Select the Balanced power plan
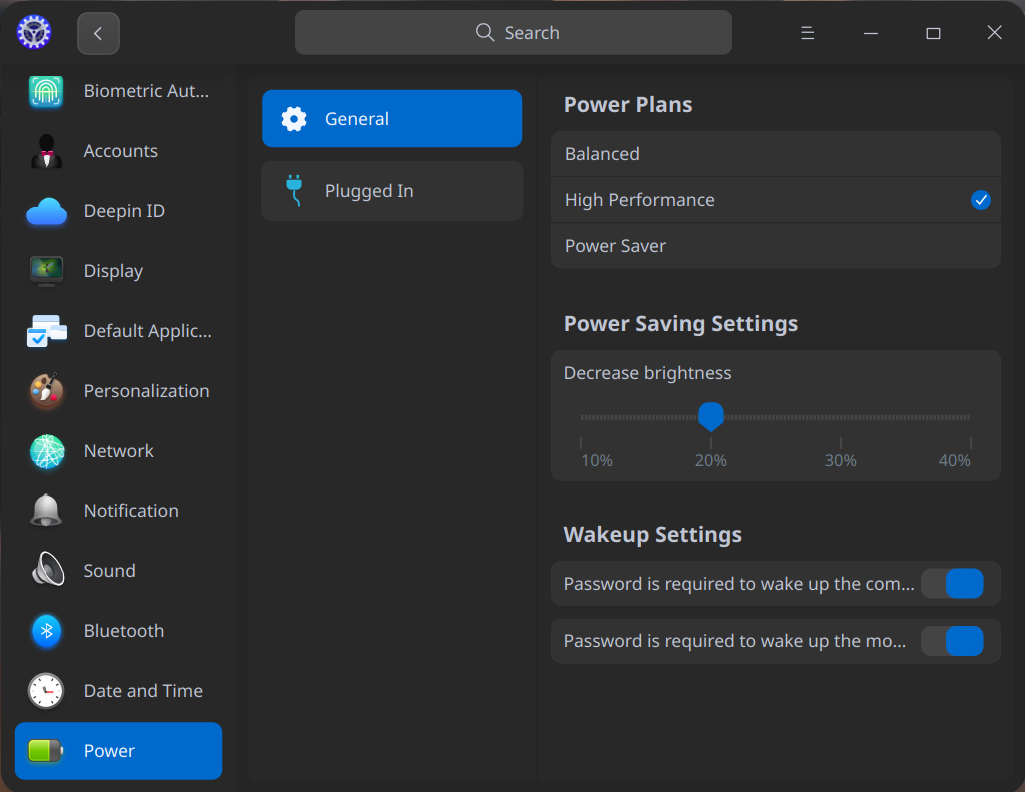1025x792 pixels. (x=776, y=154)
